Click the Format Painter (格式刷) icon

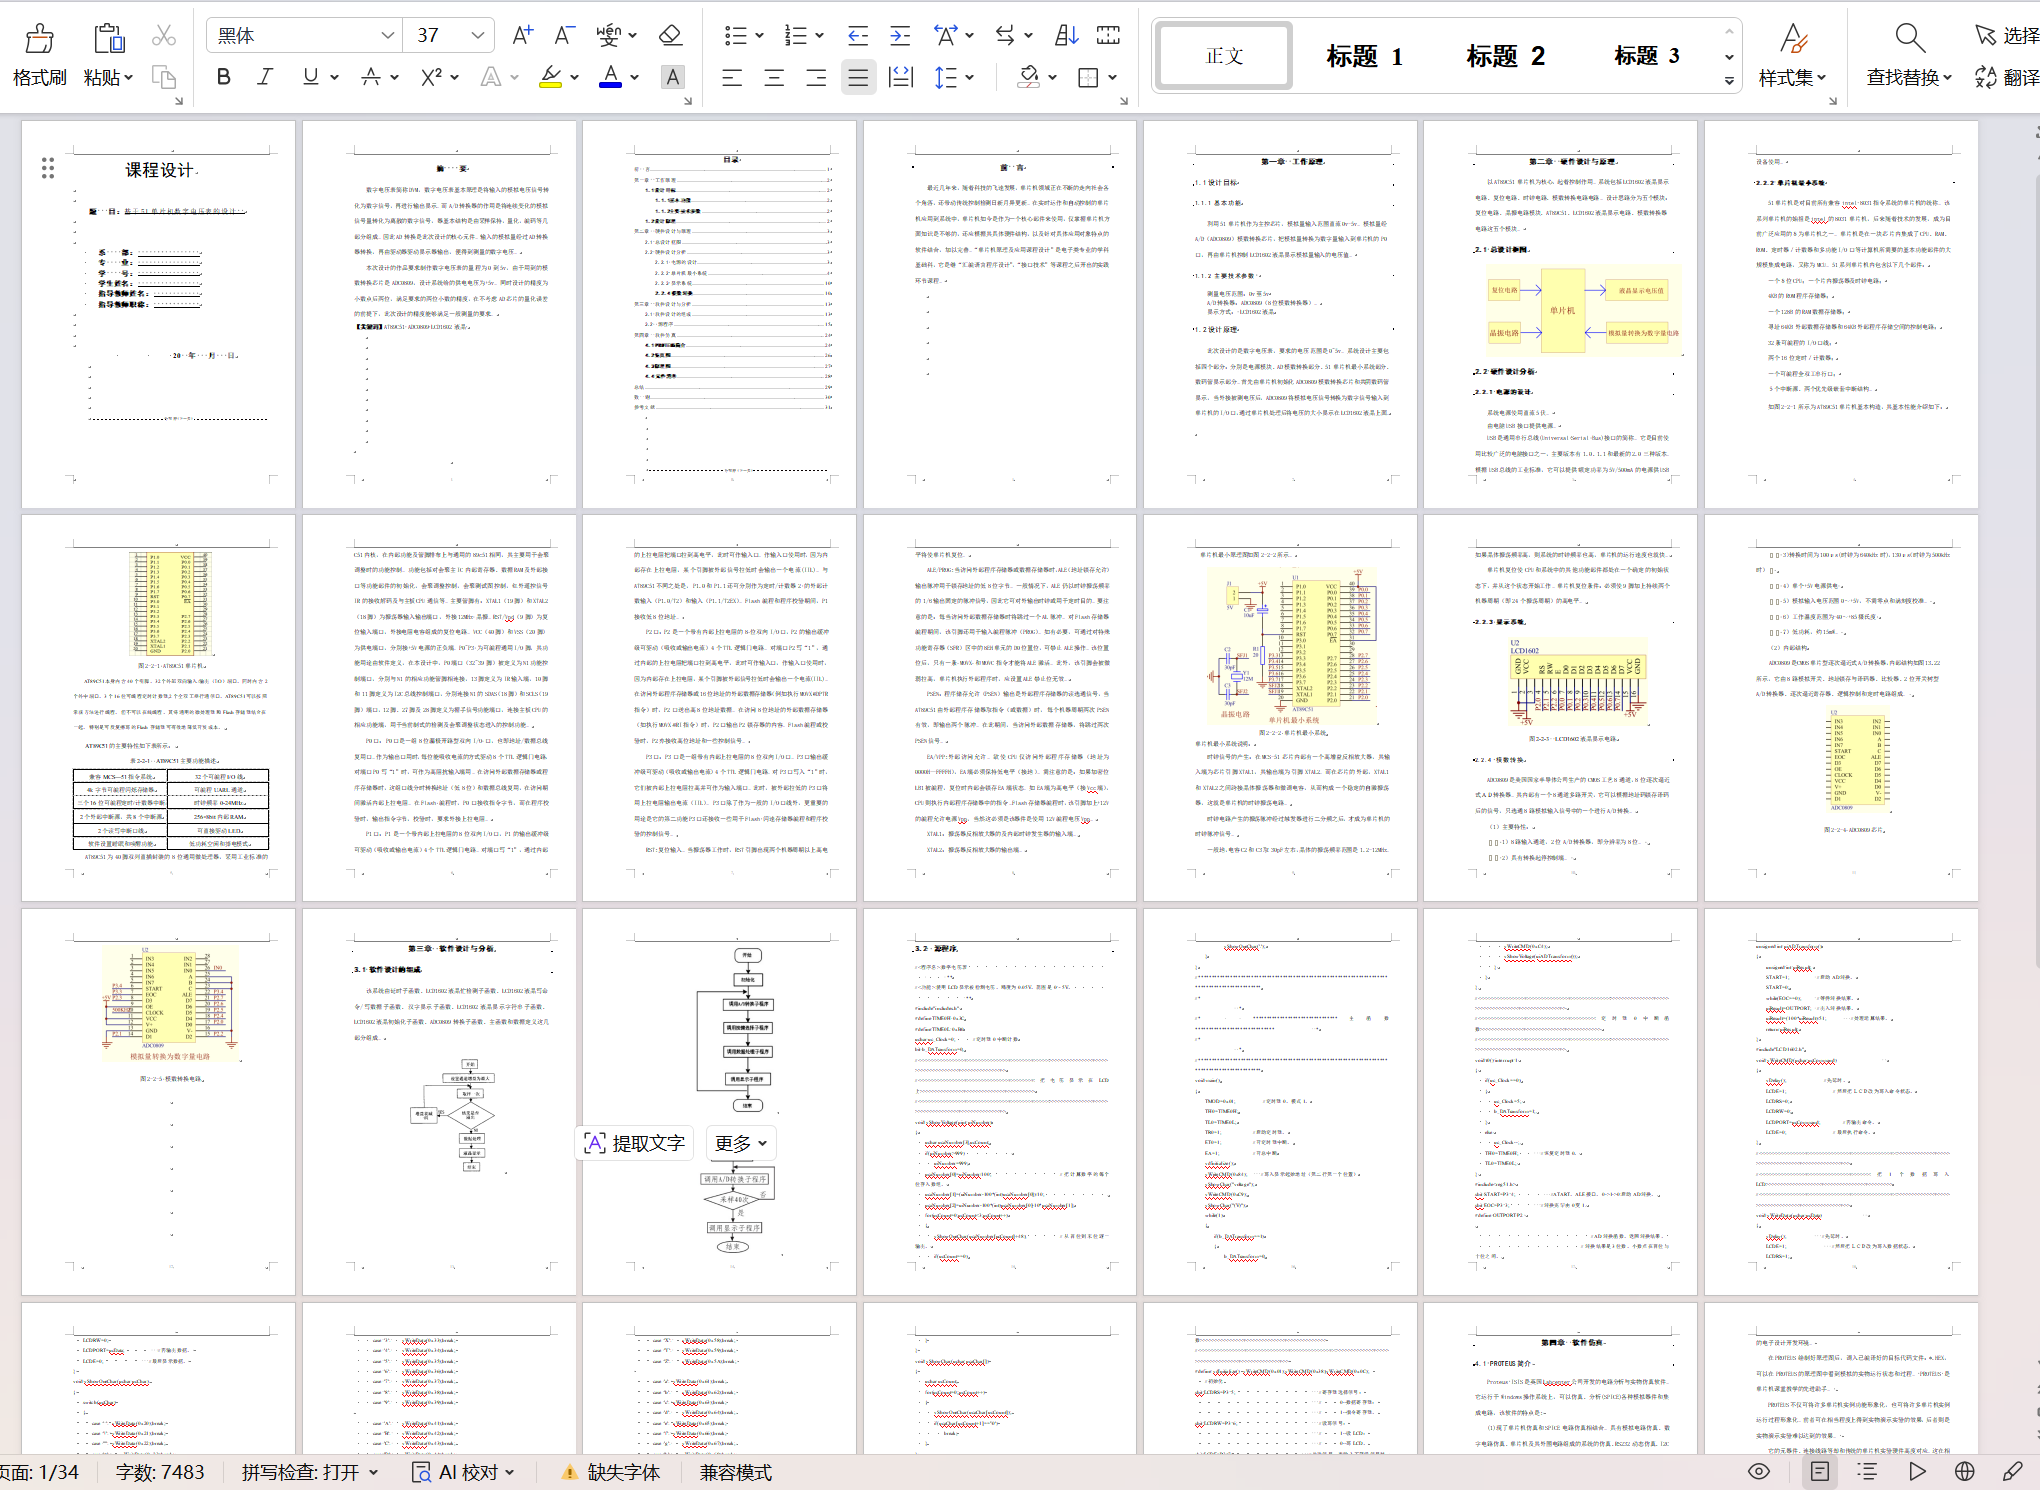[39, 40]
